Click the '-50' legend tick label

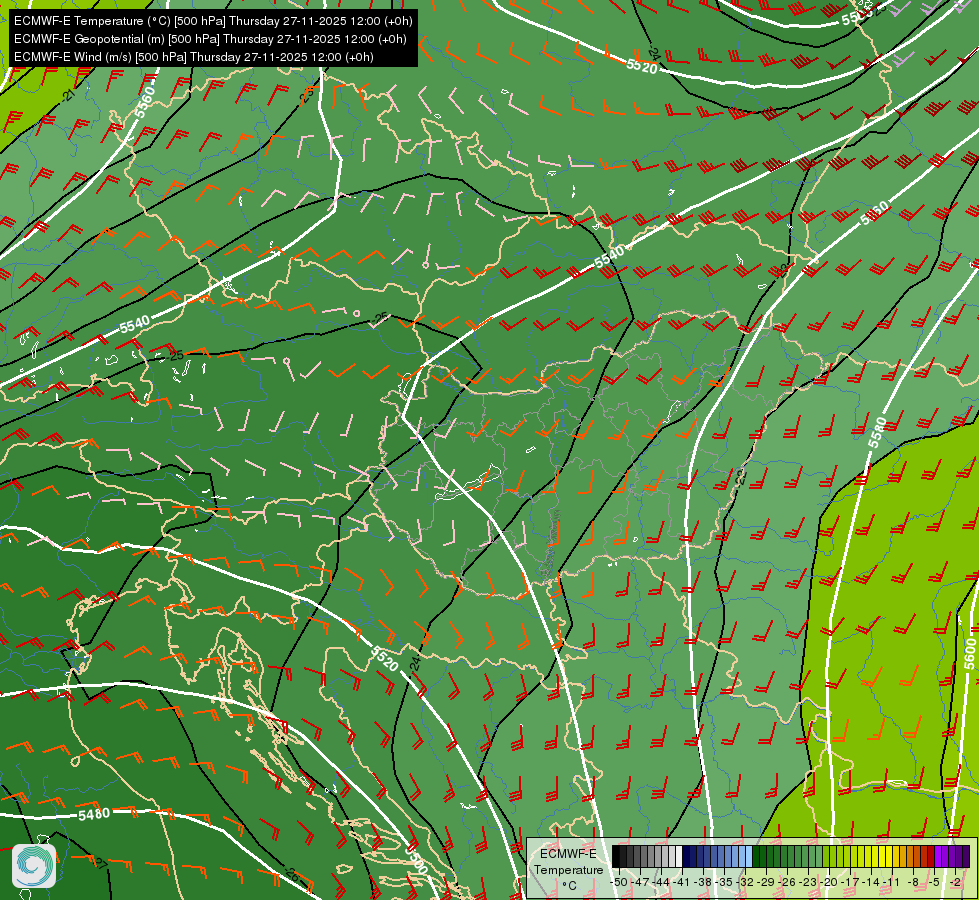click(619, 883)
